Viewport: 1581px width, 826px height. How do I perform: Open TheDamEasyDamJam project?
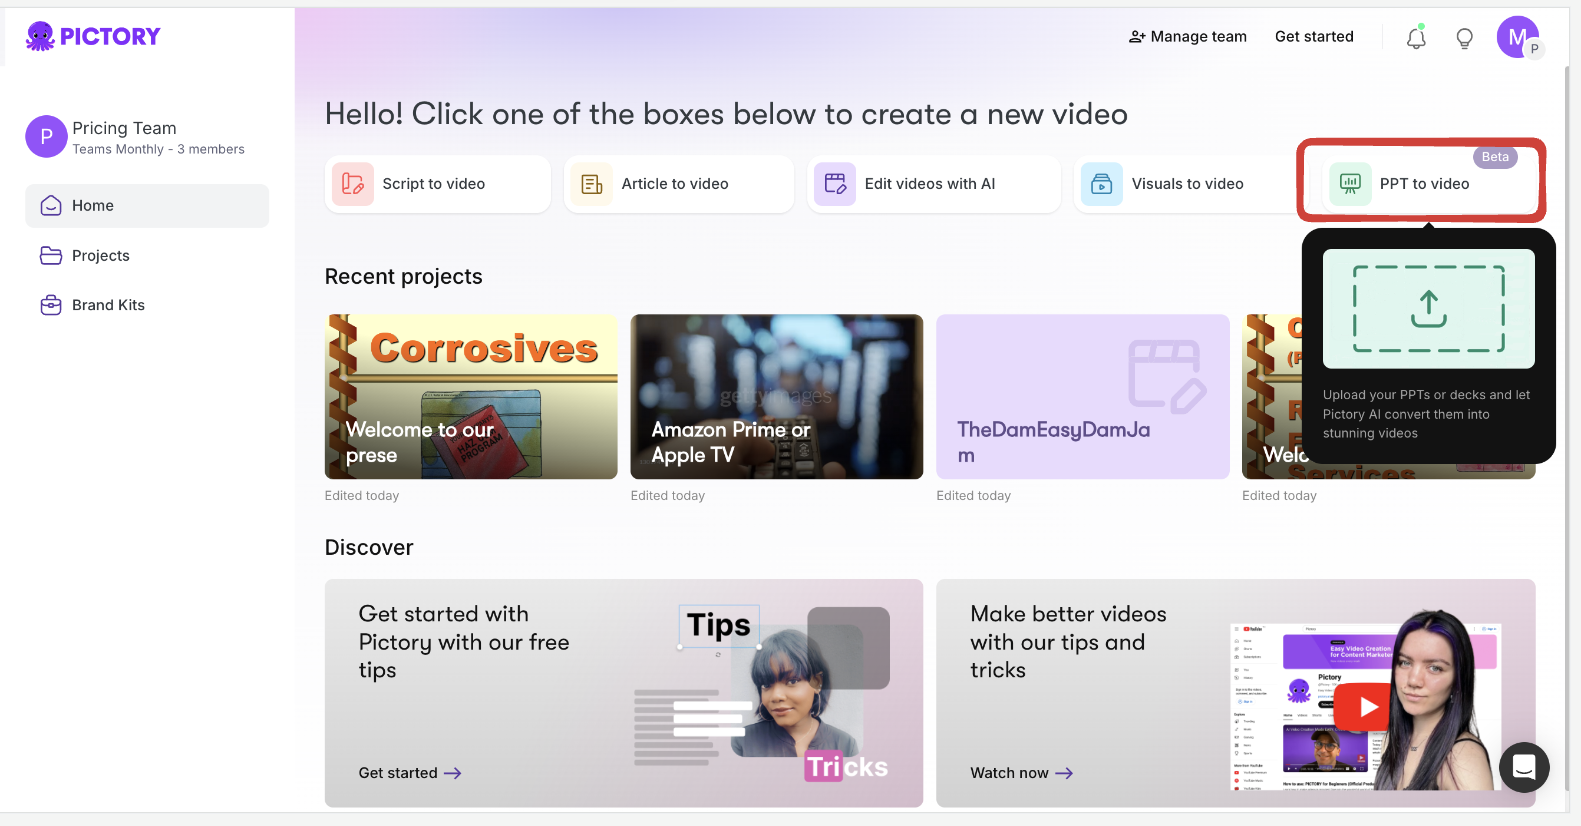tap(1083, 397)
